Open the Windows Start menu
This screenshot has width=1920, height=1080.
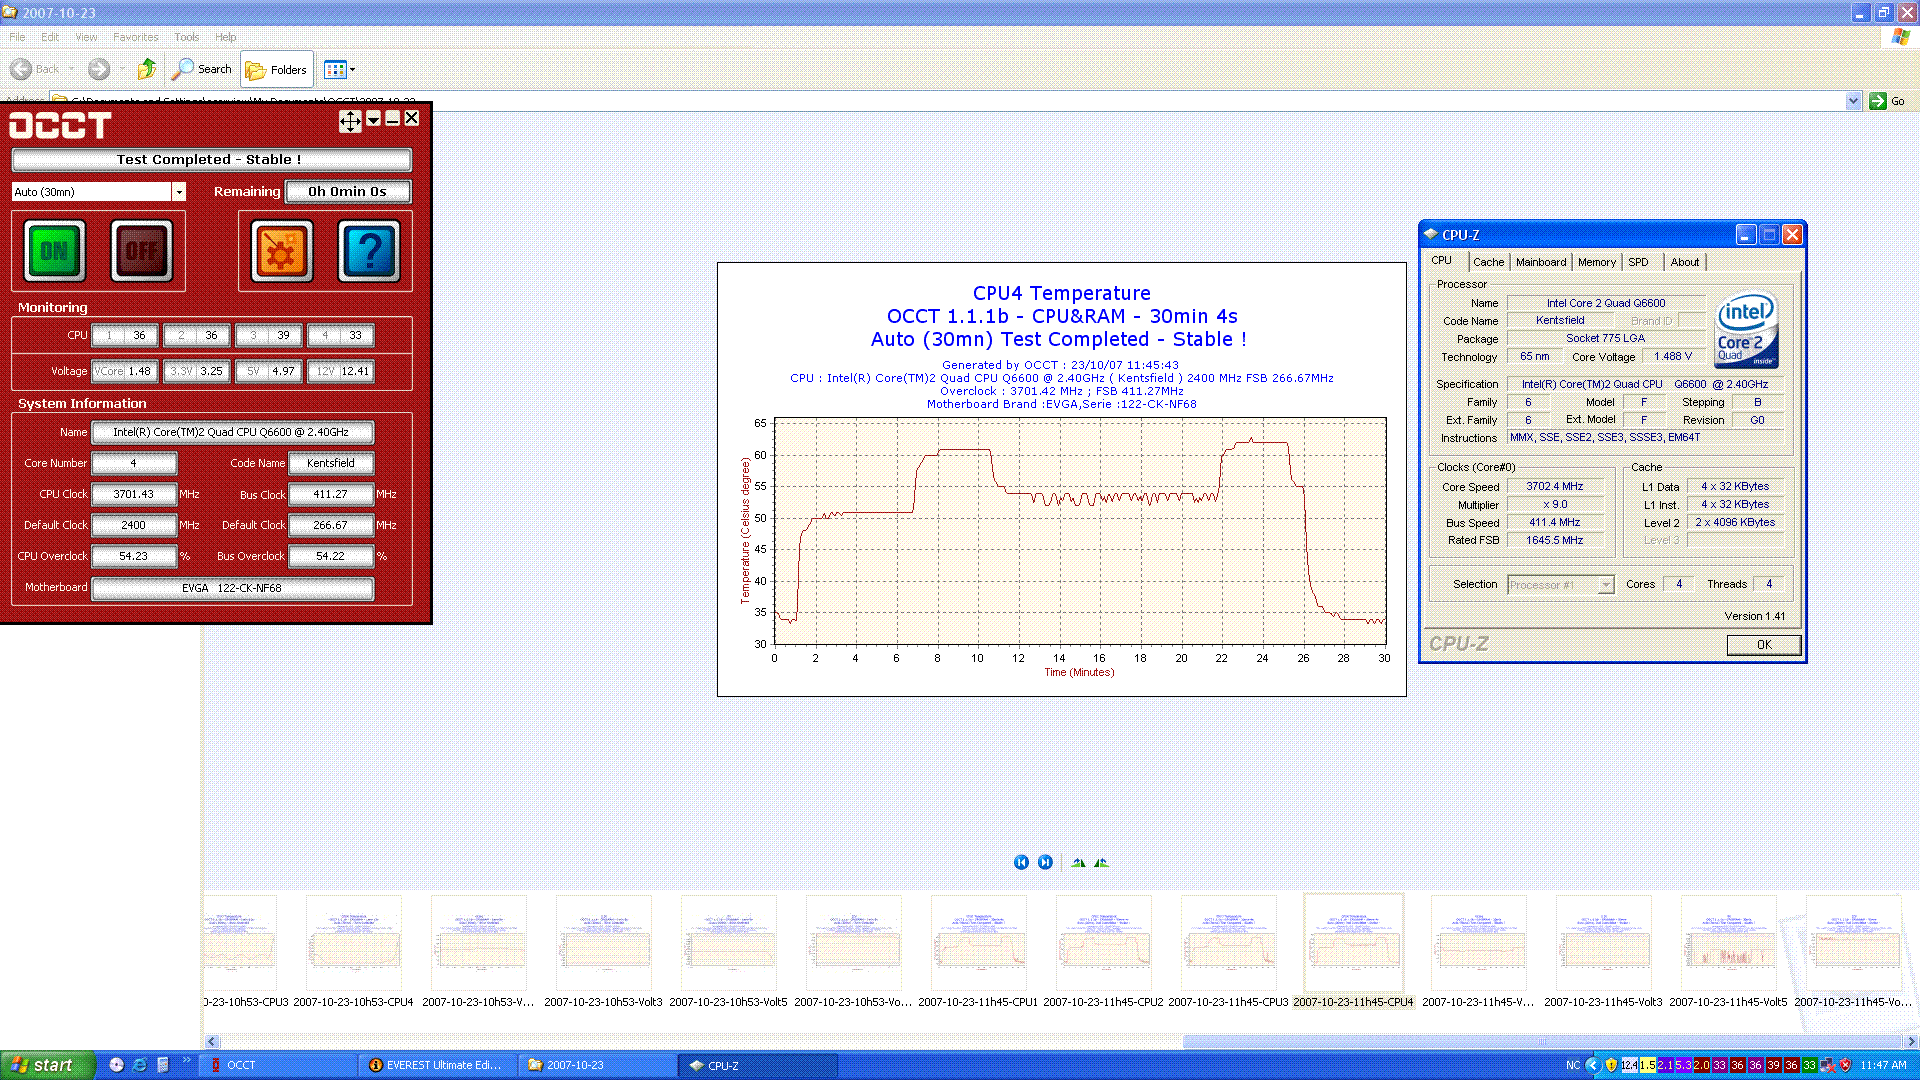(48, 1065)
